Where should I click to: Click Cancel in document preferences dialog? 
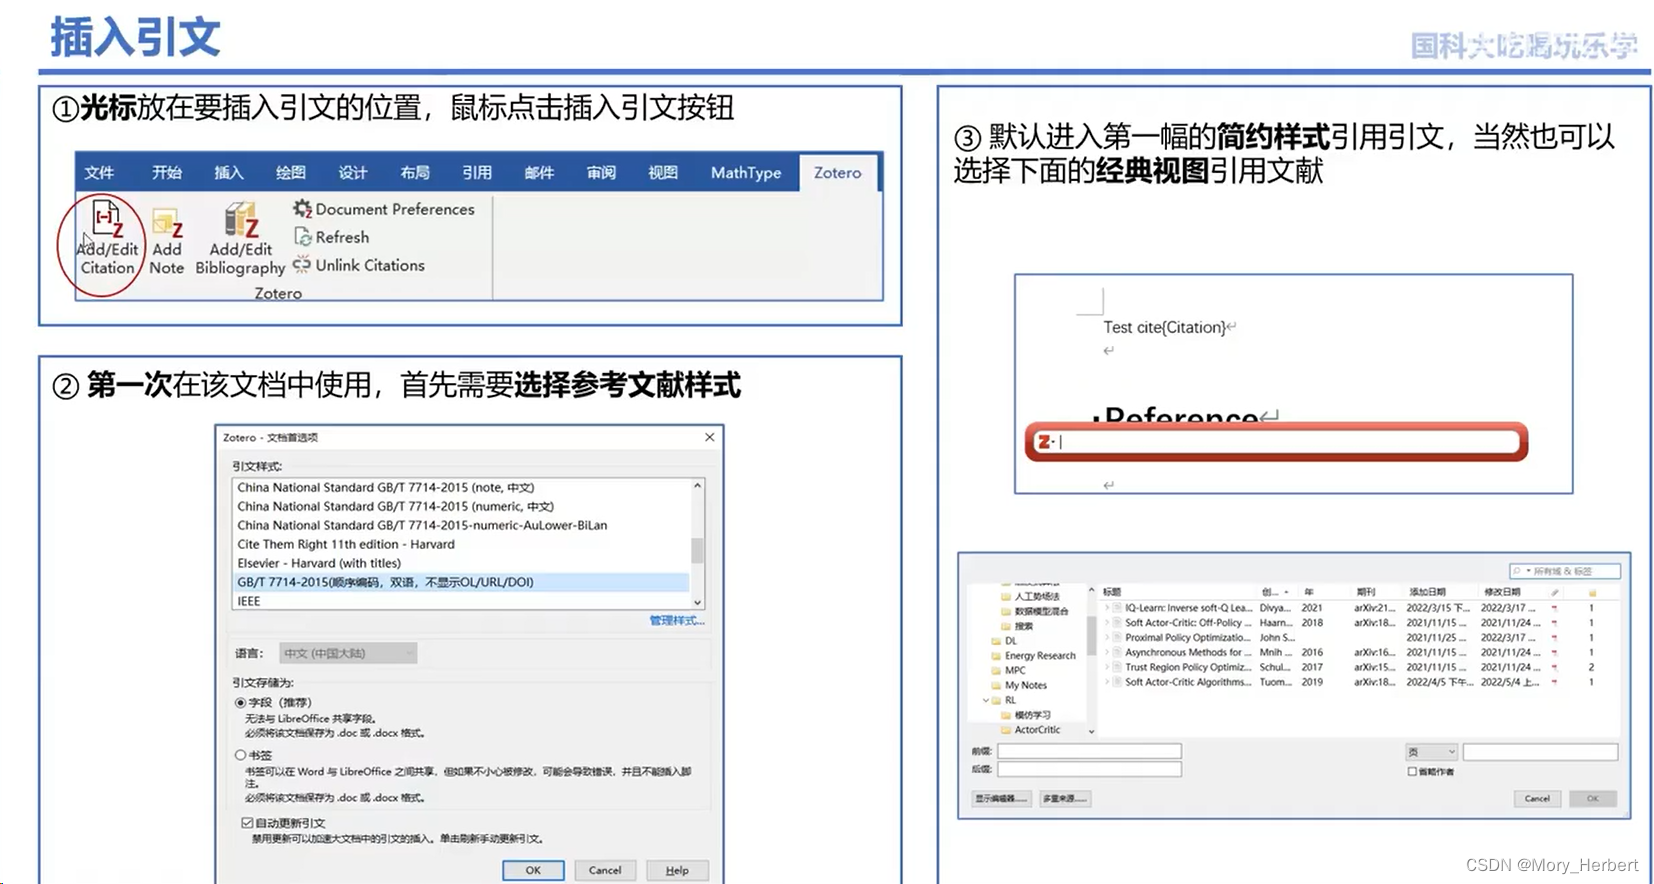pyautogui.click(x=605, y=870)
